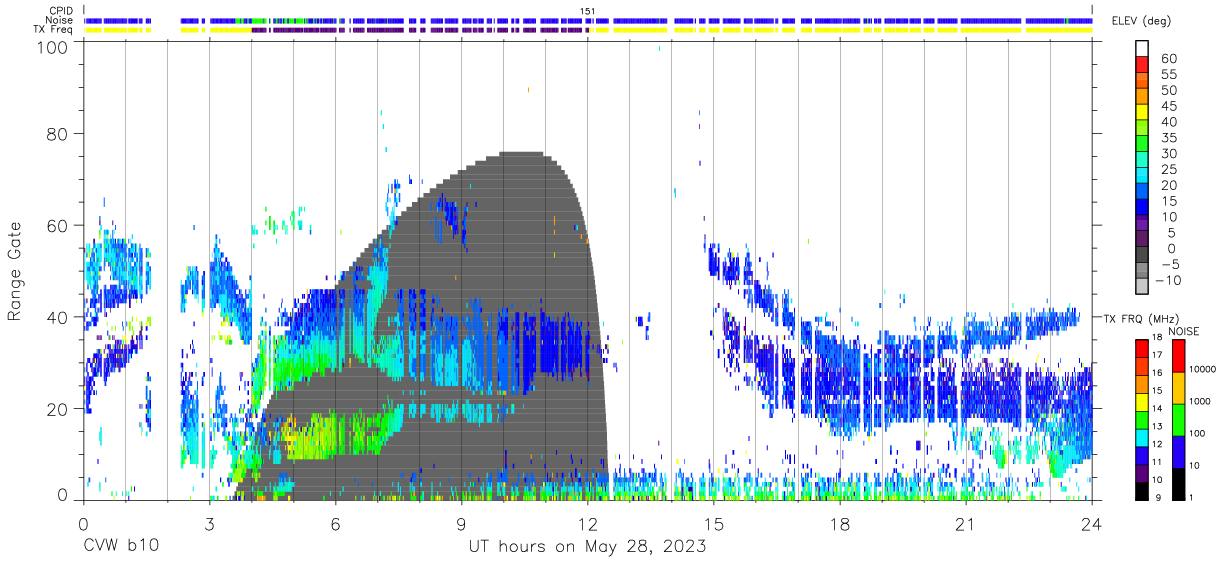Click the 6 tick on UT hours axis
The image size is (1228, 567).
335,524
